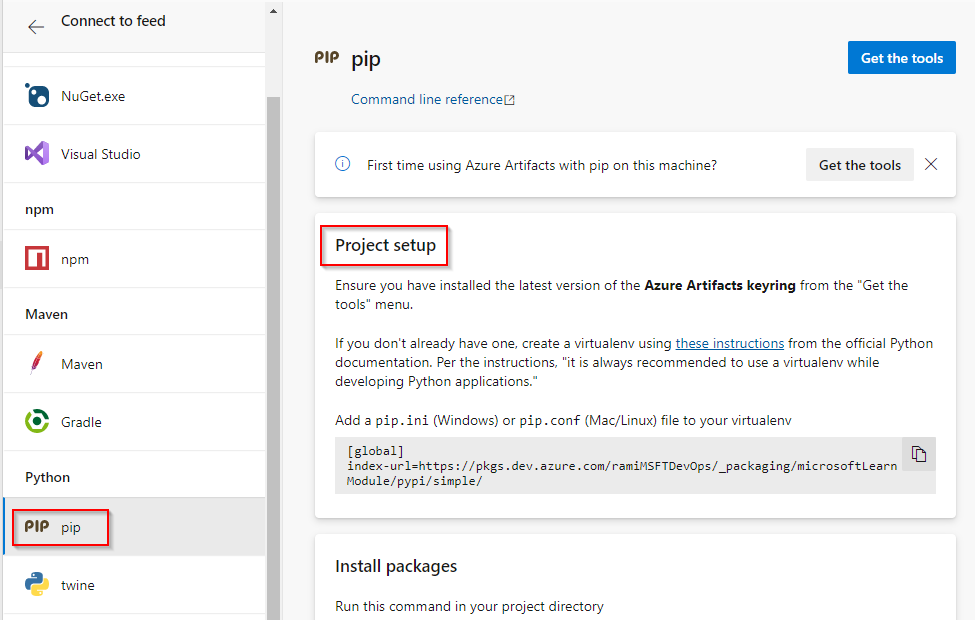This screenshot has width=975, height=620.
Task: Copy the pip.ini configuration to clipboard
Action: 918,453
